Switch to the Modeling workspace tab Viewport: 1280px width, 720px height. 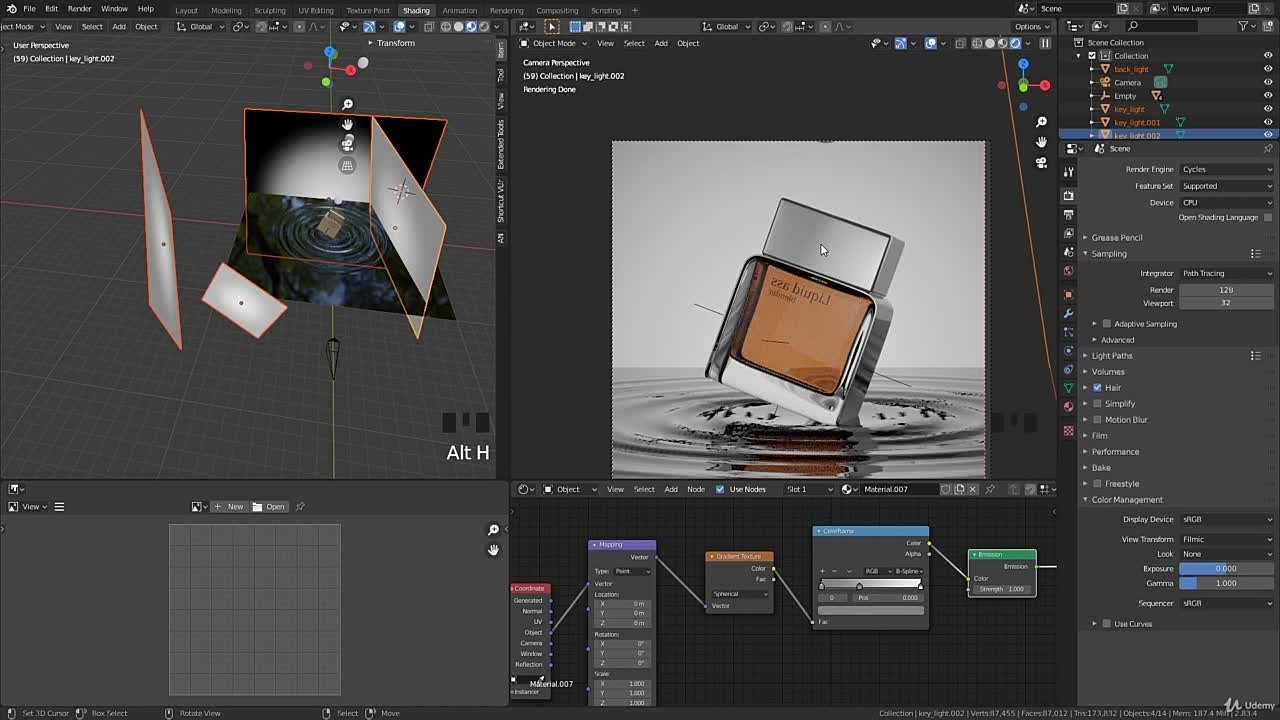pos(226,10)
